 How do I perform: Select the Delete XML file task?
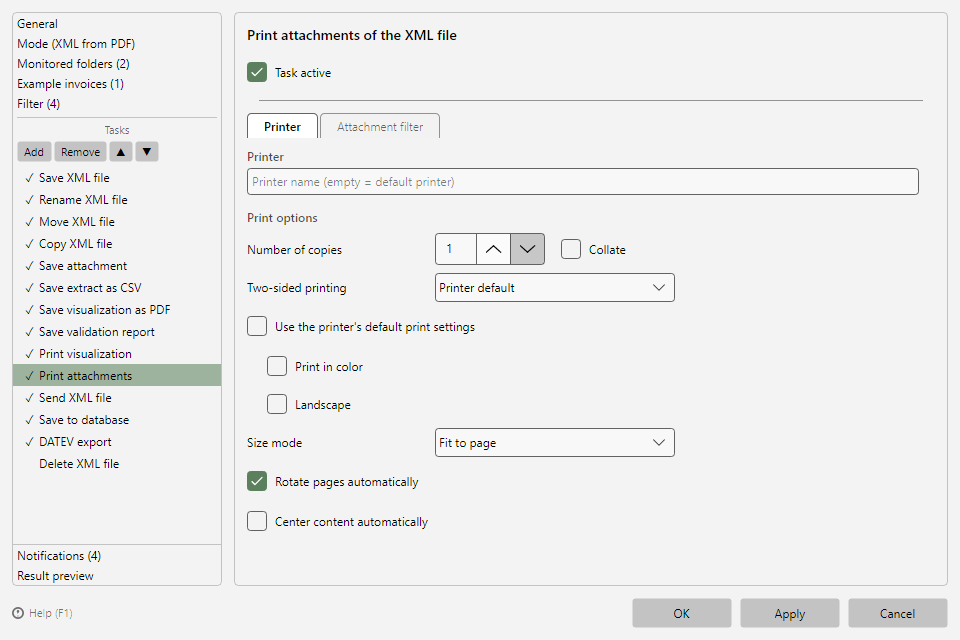[x=117, y=464]
